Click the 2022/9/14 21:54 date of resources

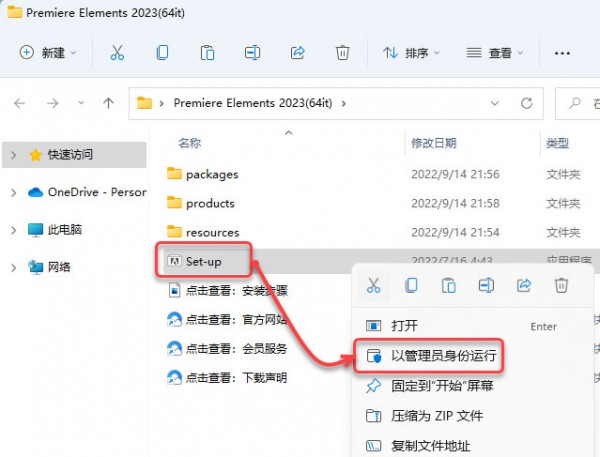click(x=455, y=232)
